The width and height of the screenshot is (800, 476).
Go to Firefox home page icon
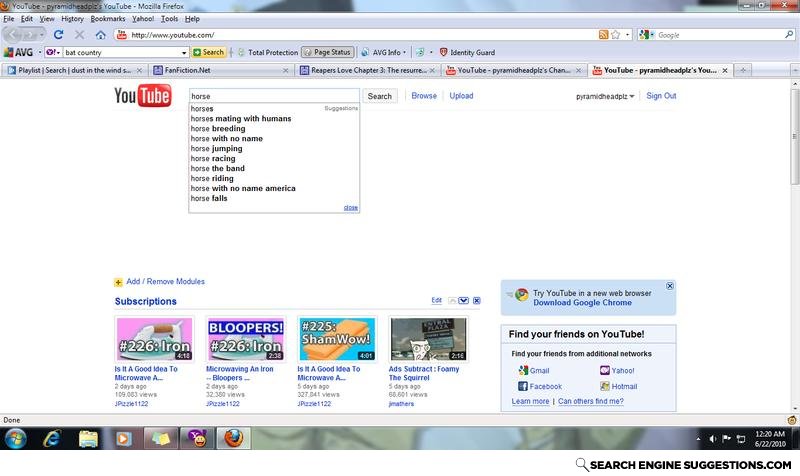(101, 35)
